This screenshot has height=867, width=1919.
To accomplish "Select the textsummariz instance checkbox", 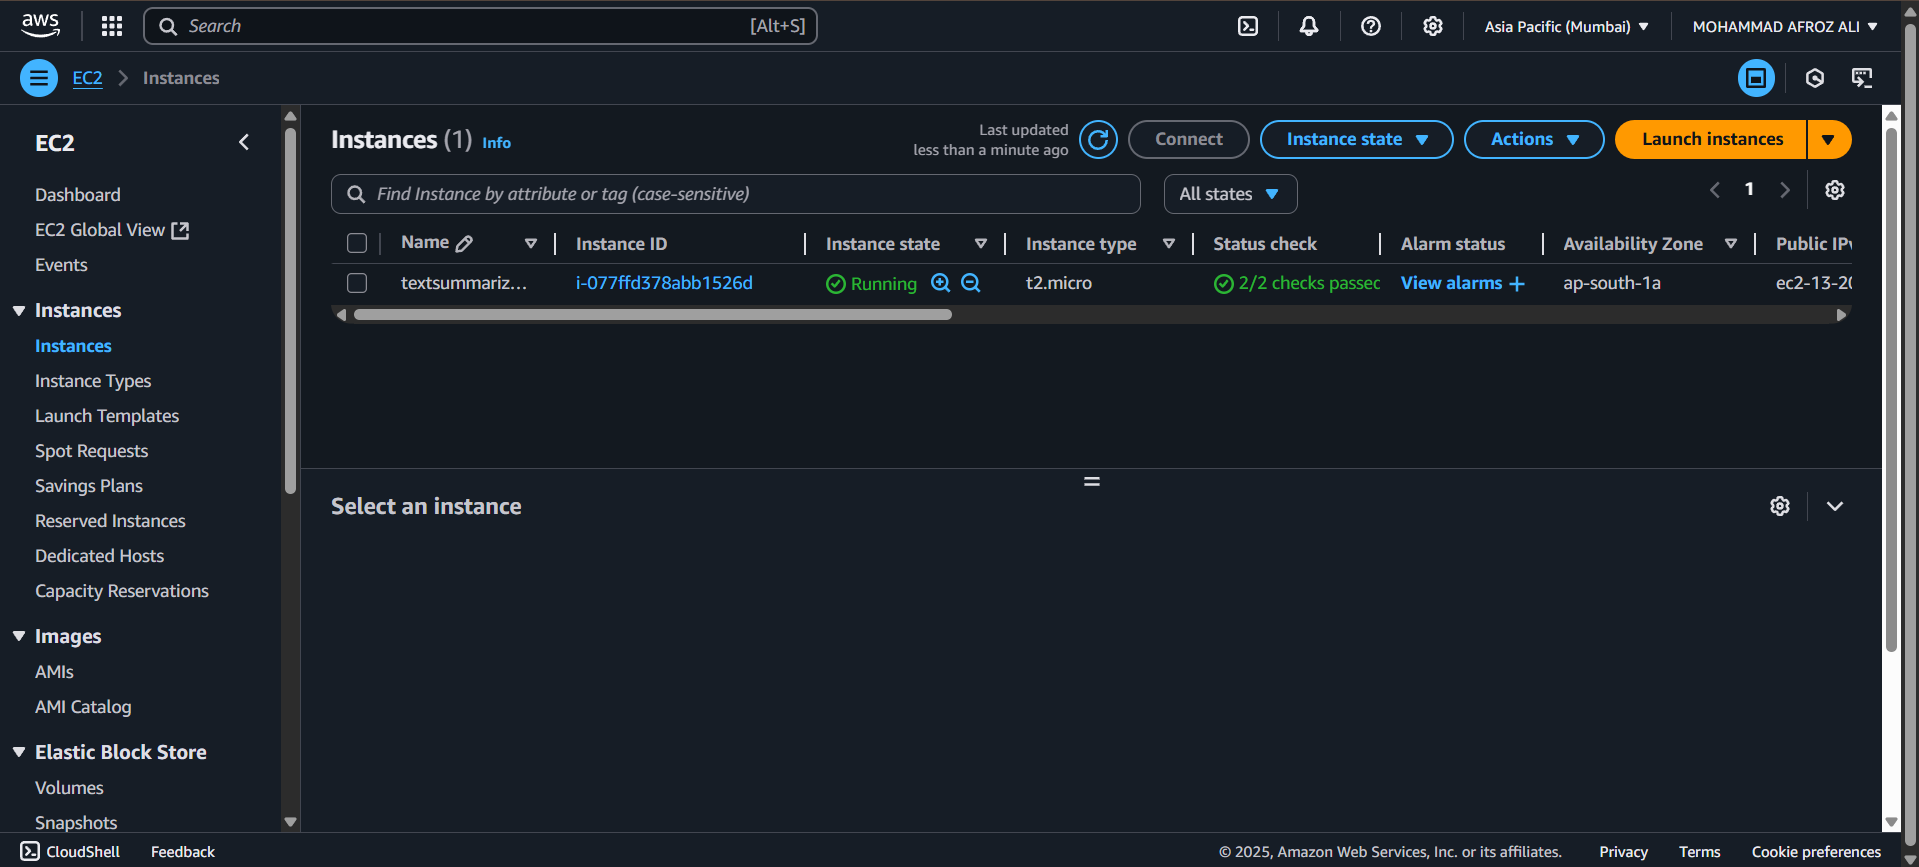I will [x=357, y=283].
